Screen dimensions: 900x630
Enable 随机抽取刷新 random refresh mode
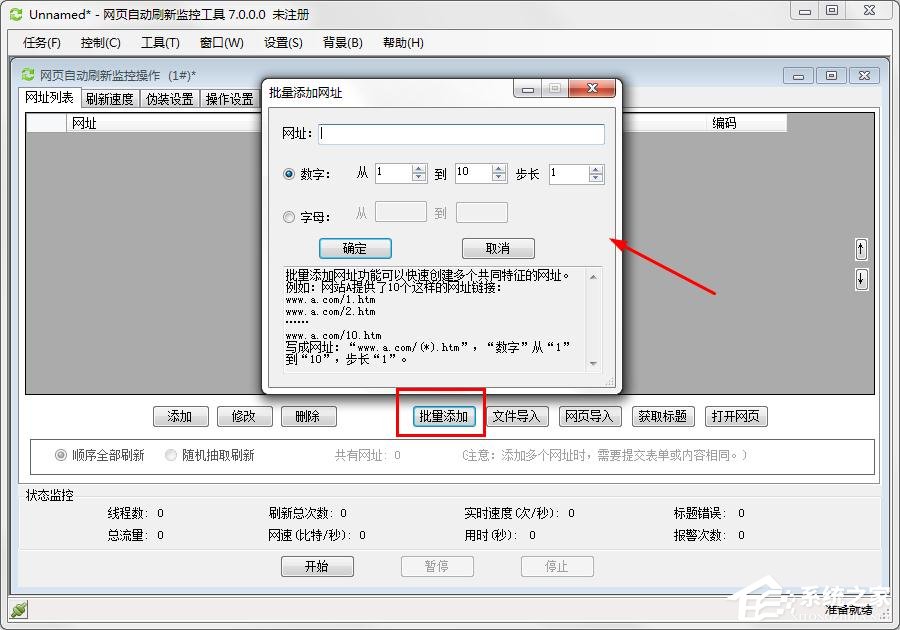pyautogui.click(x=170, y=454)
